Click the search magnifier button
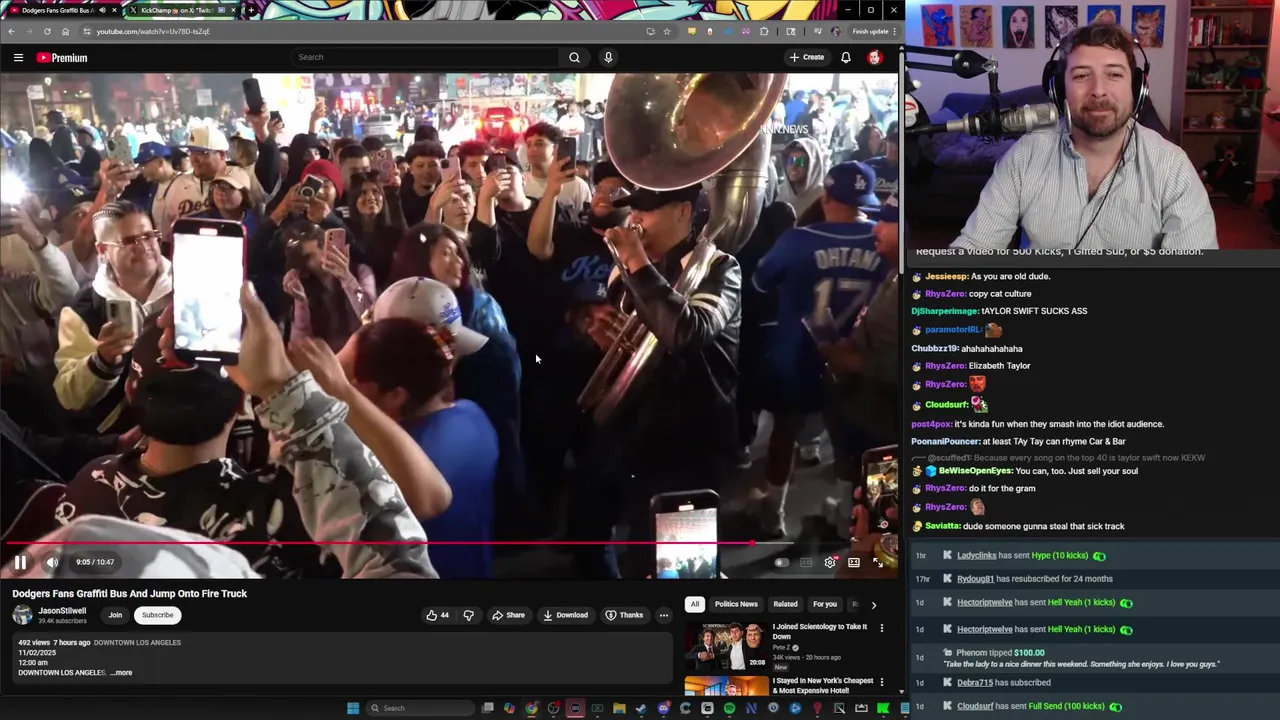 pyautogui.click(x=574, y=57)
